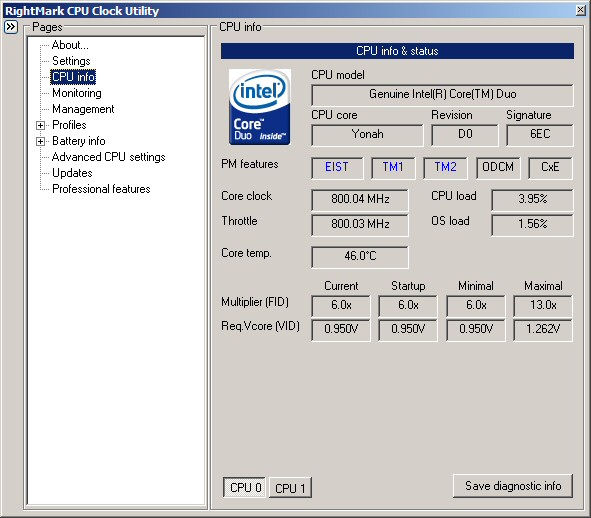
Task: Open the Professional features page
Action: (x=101, y=189)
